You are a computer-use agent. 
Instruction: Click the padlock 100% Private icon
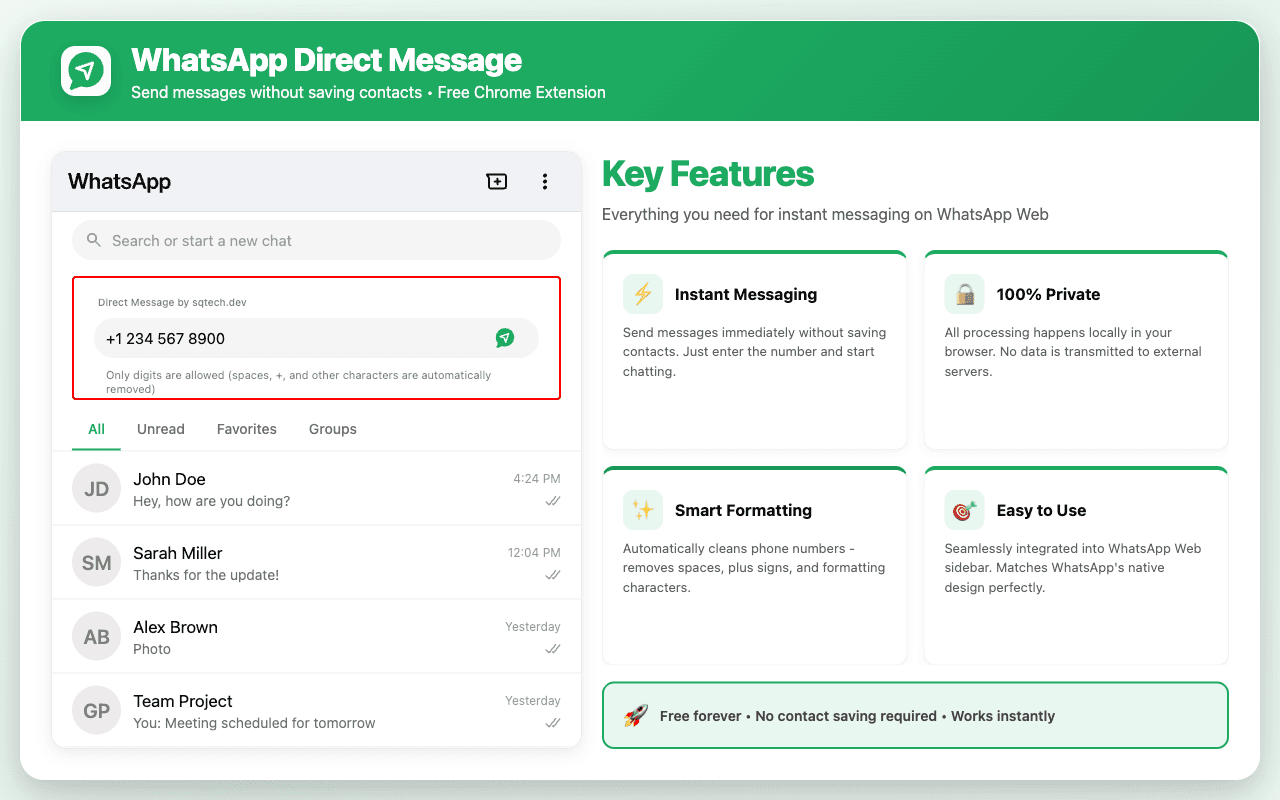click(964, 294)
